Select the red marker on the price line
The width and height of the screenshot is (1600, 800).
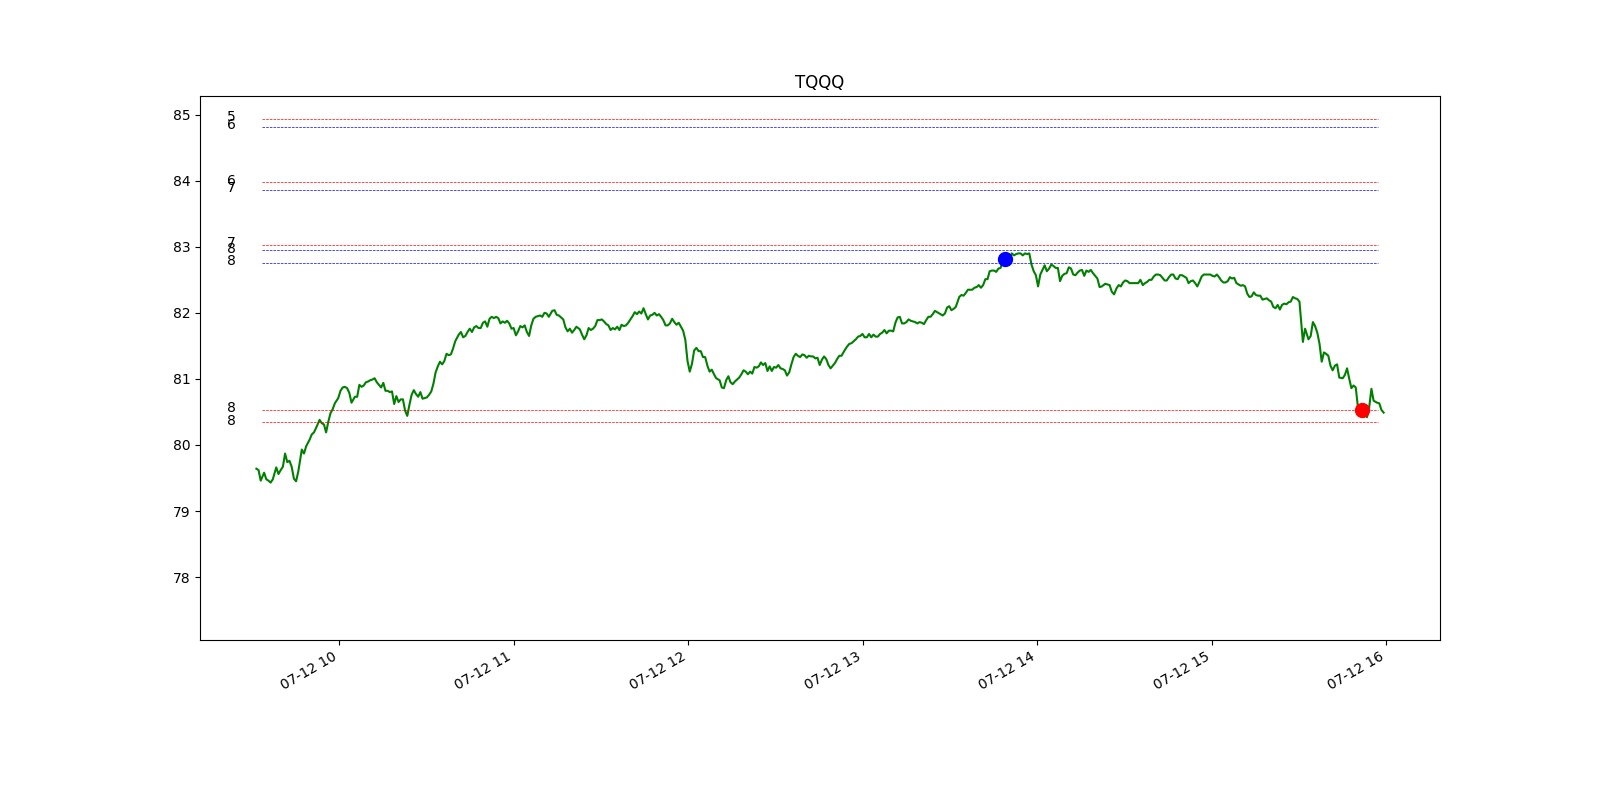tap(1362, 410)
